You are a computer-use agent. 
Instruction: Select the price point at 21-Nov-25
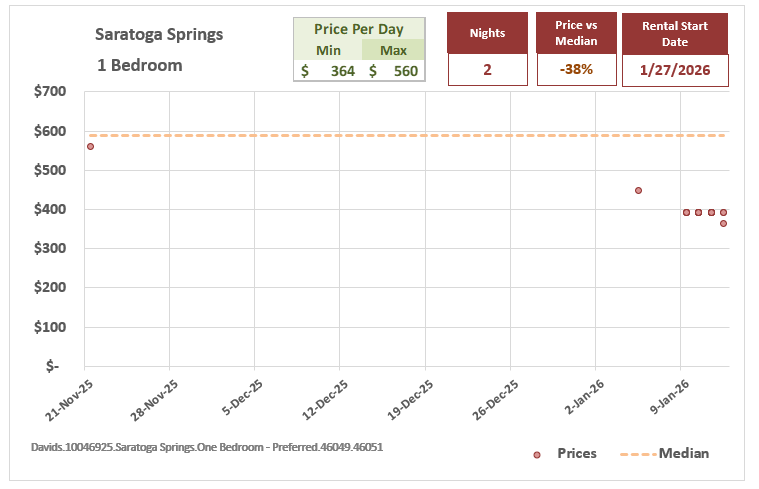(90, 146)
